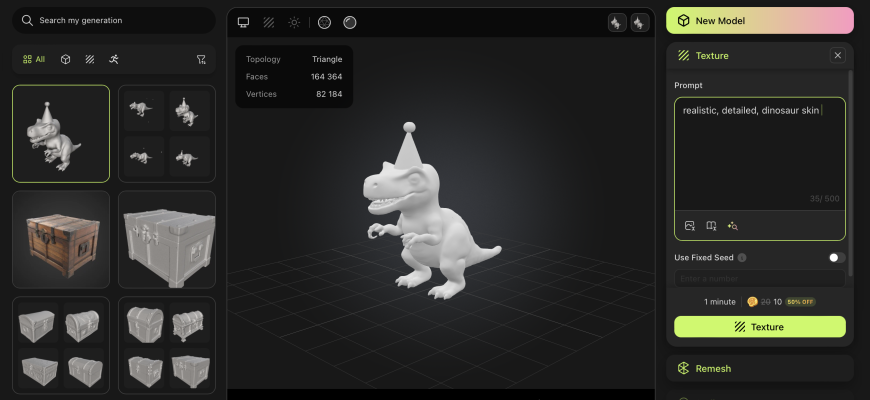This screenshot has height=400, width=870.
Task: Click the Use Fixed Seed info icon
Action: click(742, 258)
